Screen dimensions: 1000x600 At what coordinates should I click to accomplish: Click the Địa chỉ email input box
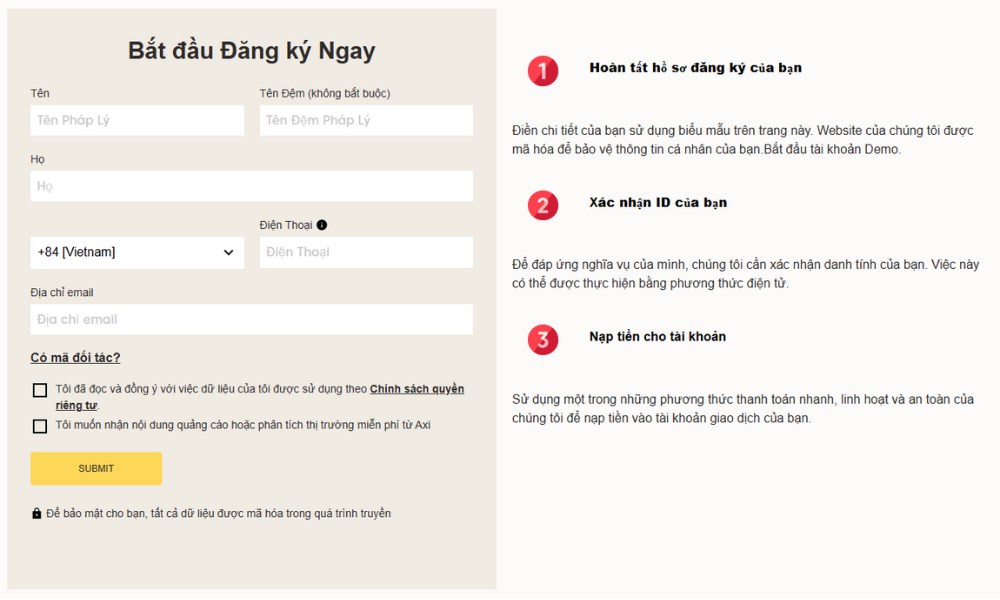(x=251, y=319)
